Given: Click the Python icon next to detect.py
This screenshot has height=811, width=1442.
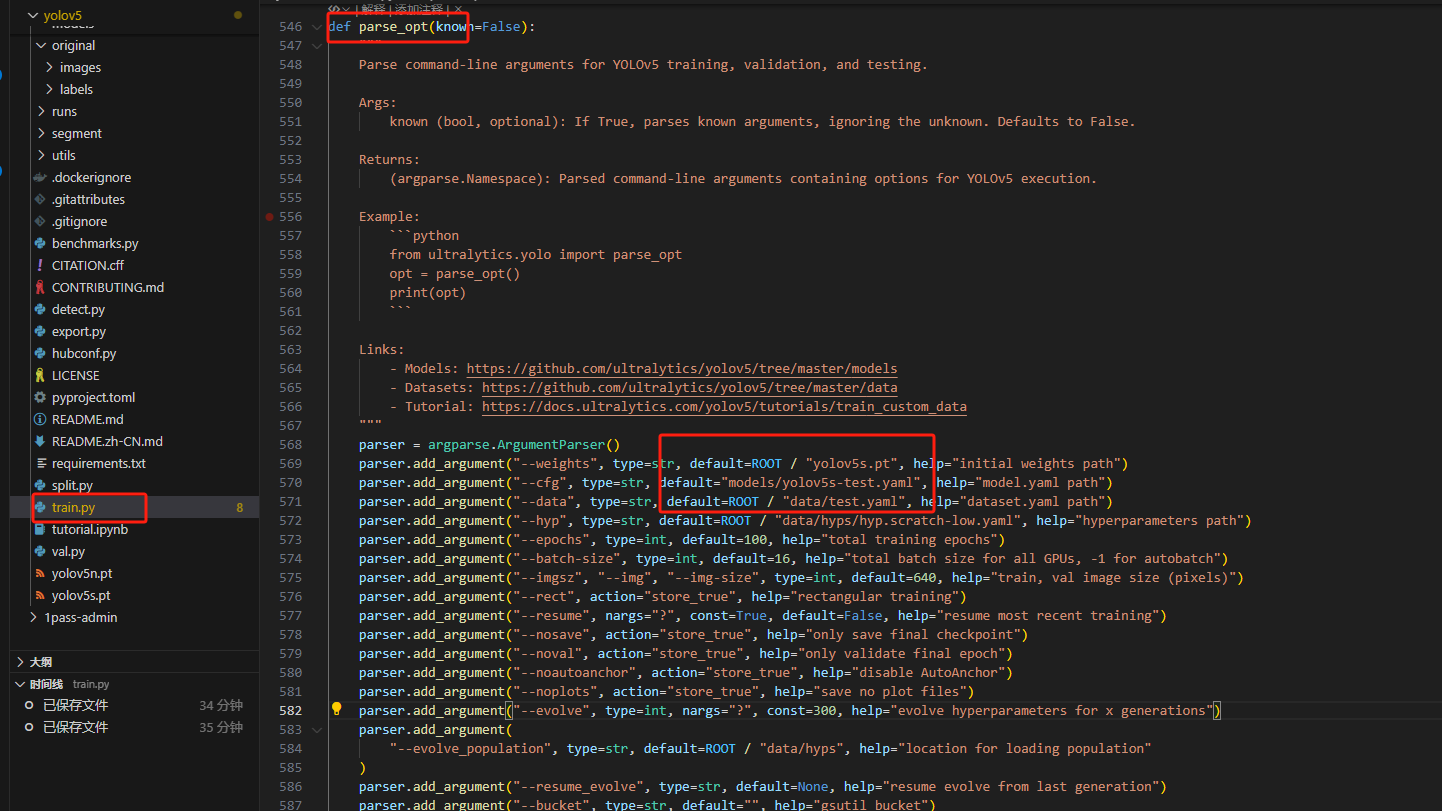Looking at the screenshot, I should click(x=40, y=309).
